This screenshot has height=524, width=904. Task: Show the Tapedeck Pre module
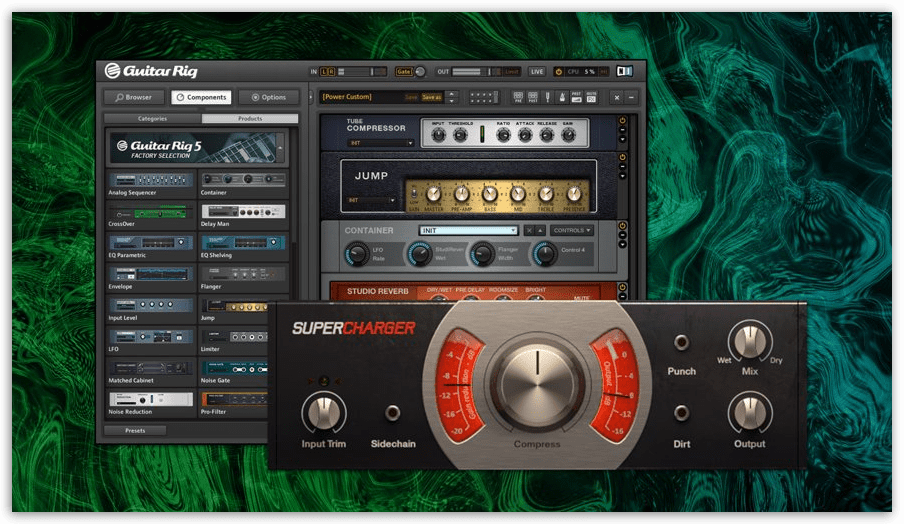point(518,97)
